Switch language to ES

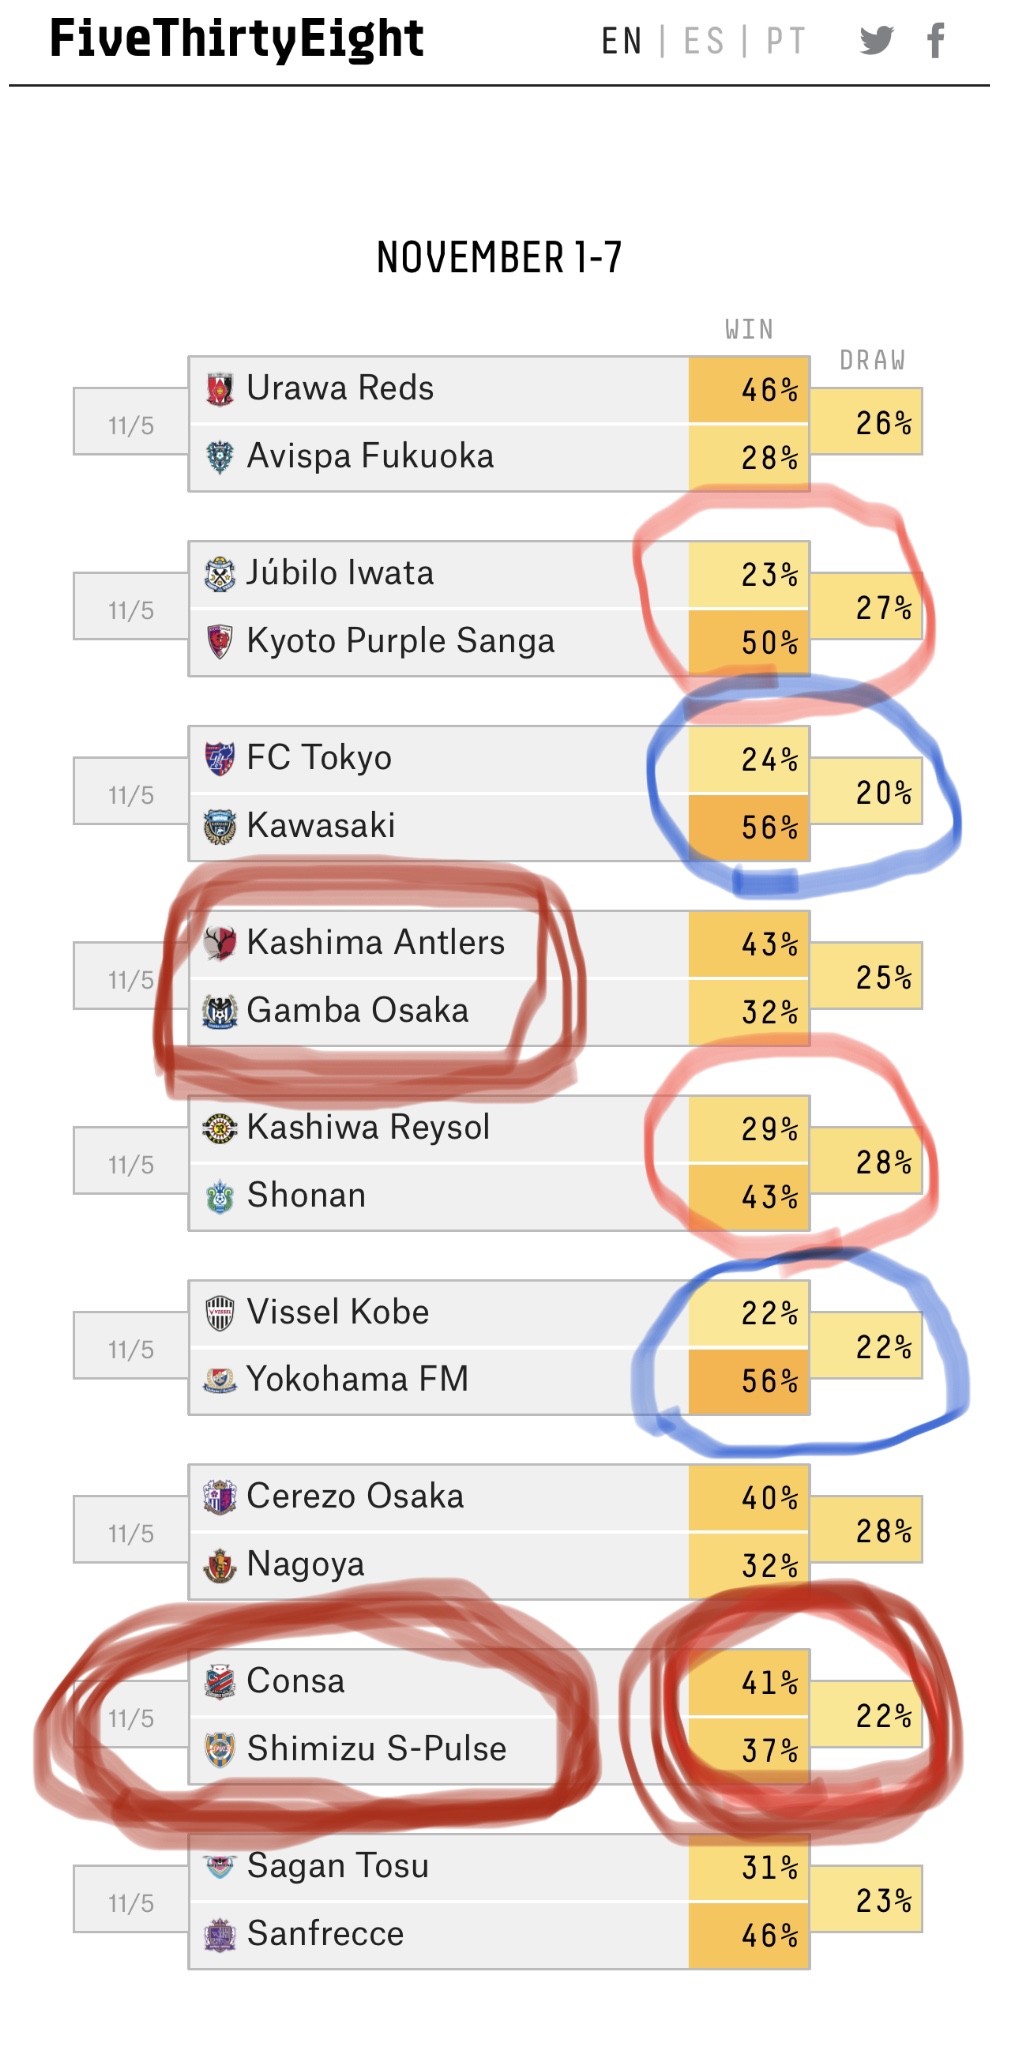(x=703, y=41)
